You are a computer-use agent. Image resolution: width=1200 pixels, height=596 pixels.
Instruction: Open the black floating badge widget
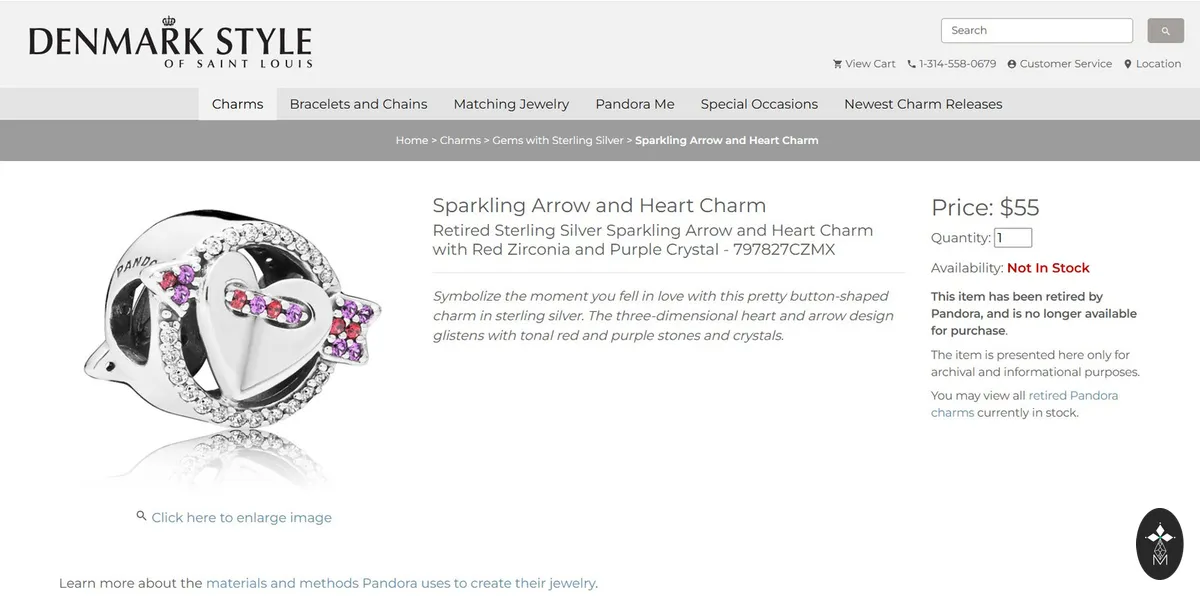(x=1160, y=544)
